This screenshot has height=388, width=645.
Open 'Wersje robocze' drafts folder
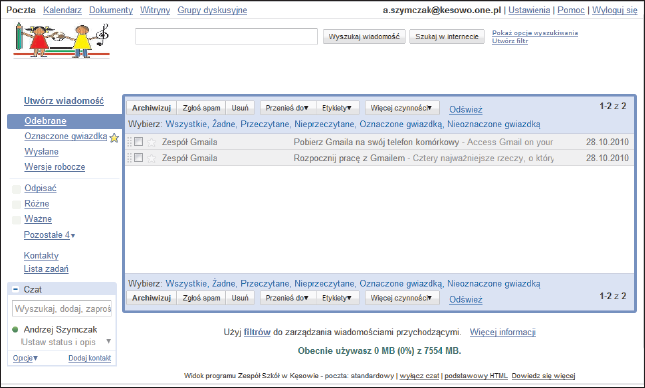pos(54,167)
